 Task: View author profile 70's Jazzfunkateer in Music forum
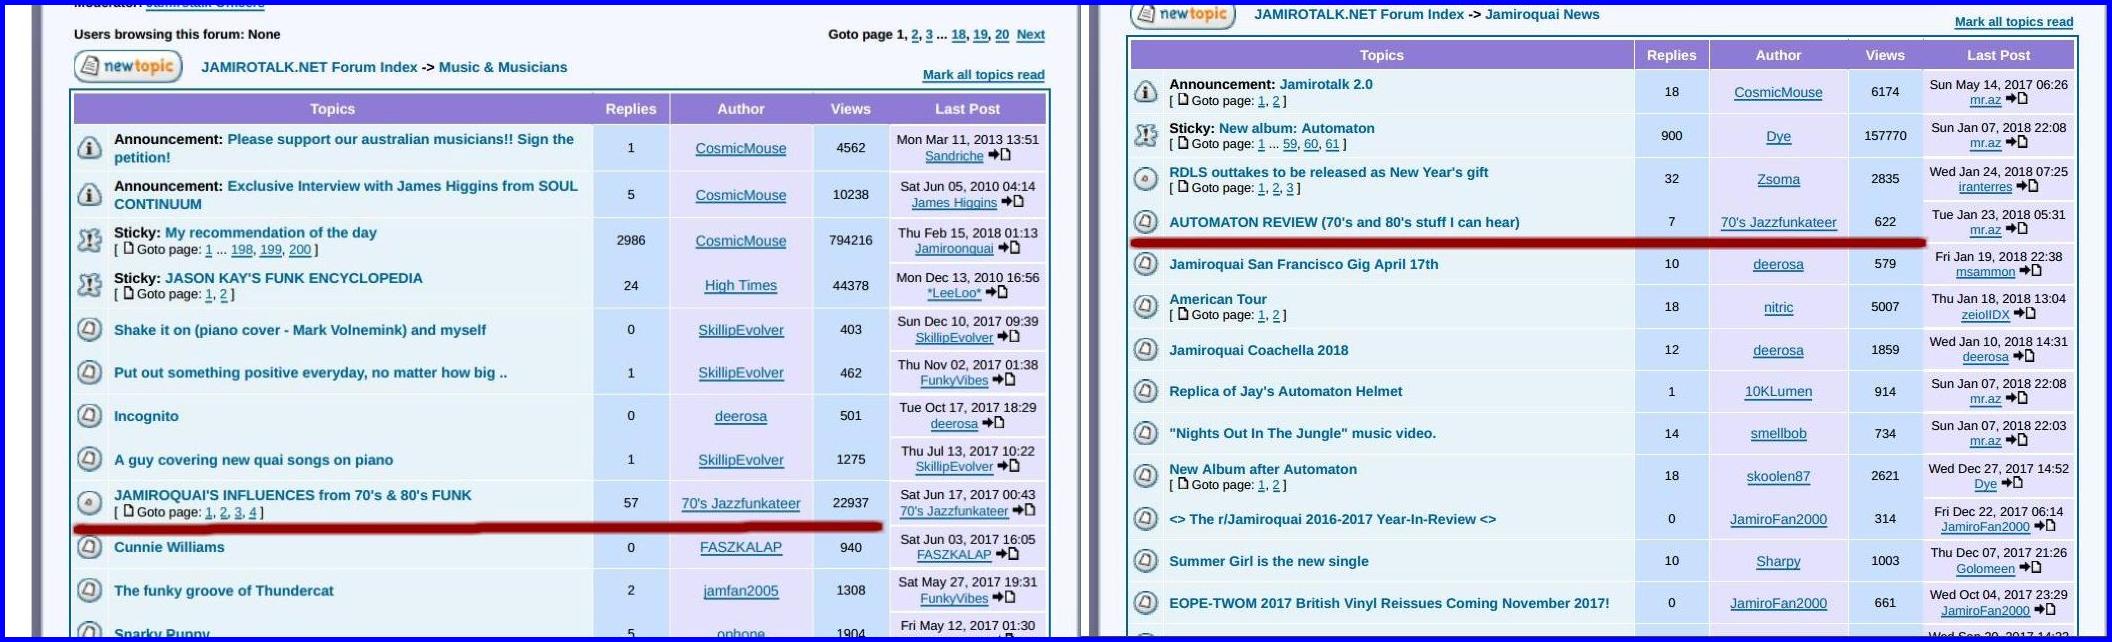[740, 503]
